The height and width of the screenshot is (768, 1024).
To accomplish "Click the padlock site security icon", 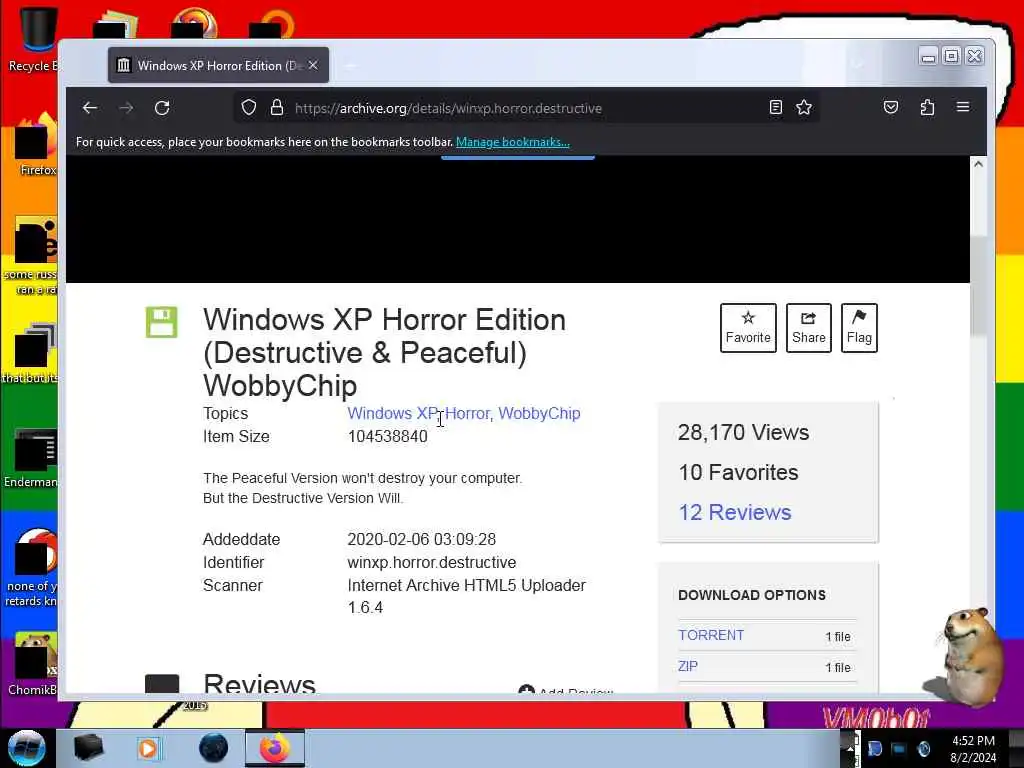I will pos(277,107).
